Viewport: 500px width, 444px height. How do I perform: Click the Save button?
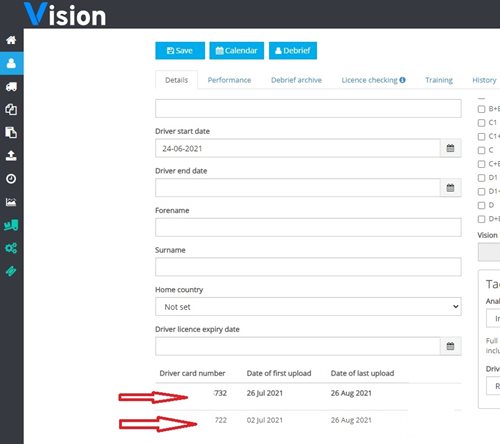pos(180,51)
